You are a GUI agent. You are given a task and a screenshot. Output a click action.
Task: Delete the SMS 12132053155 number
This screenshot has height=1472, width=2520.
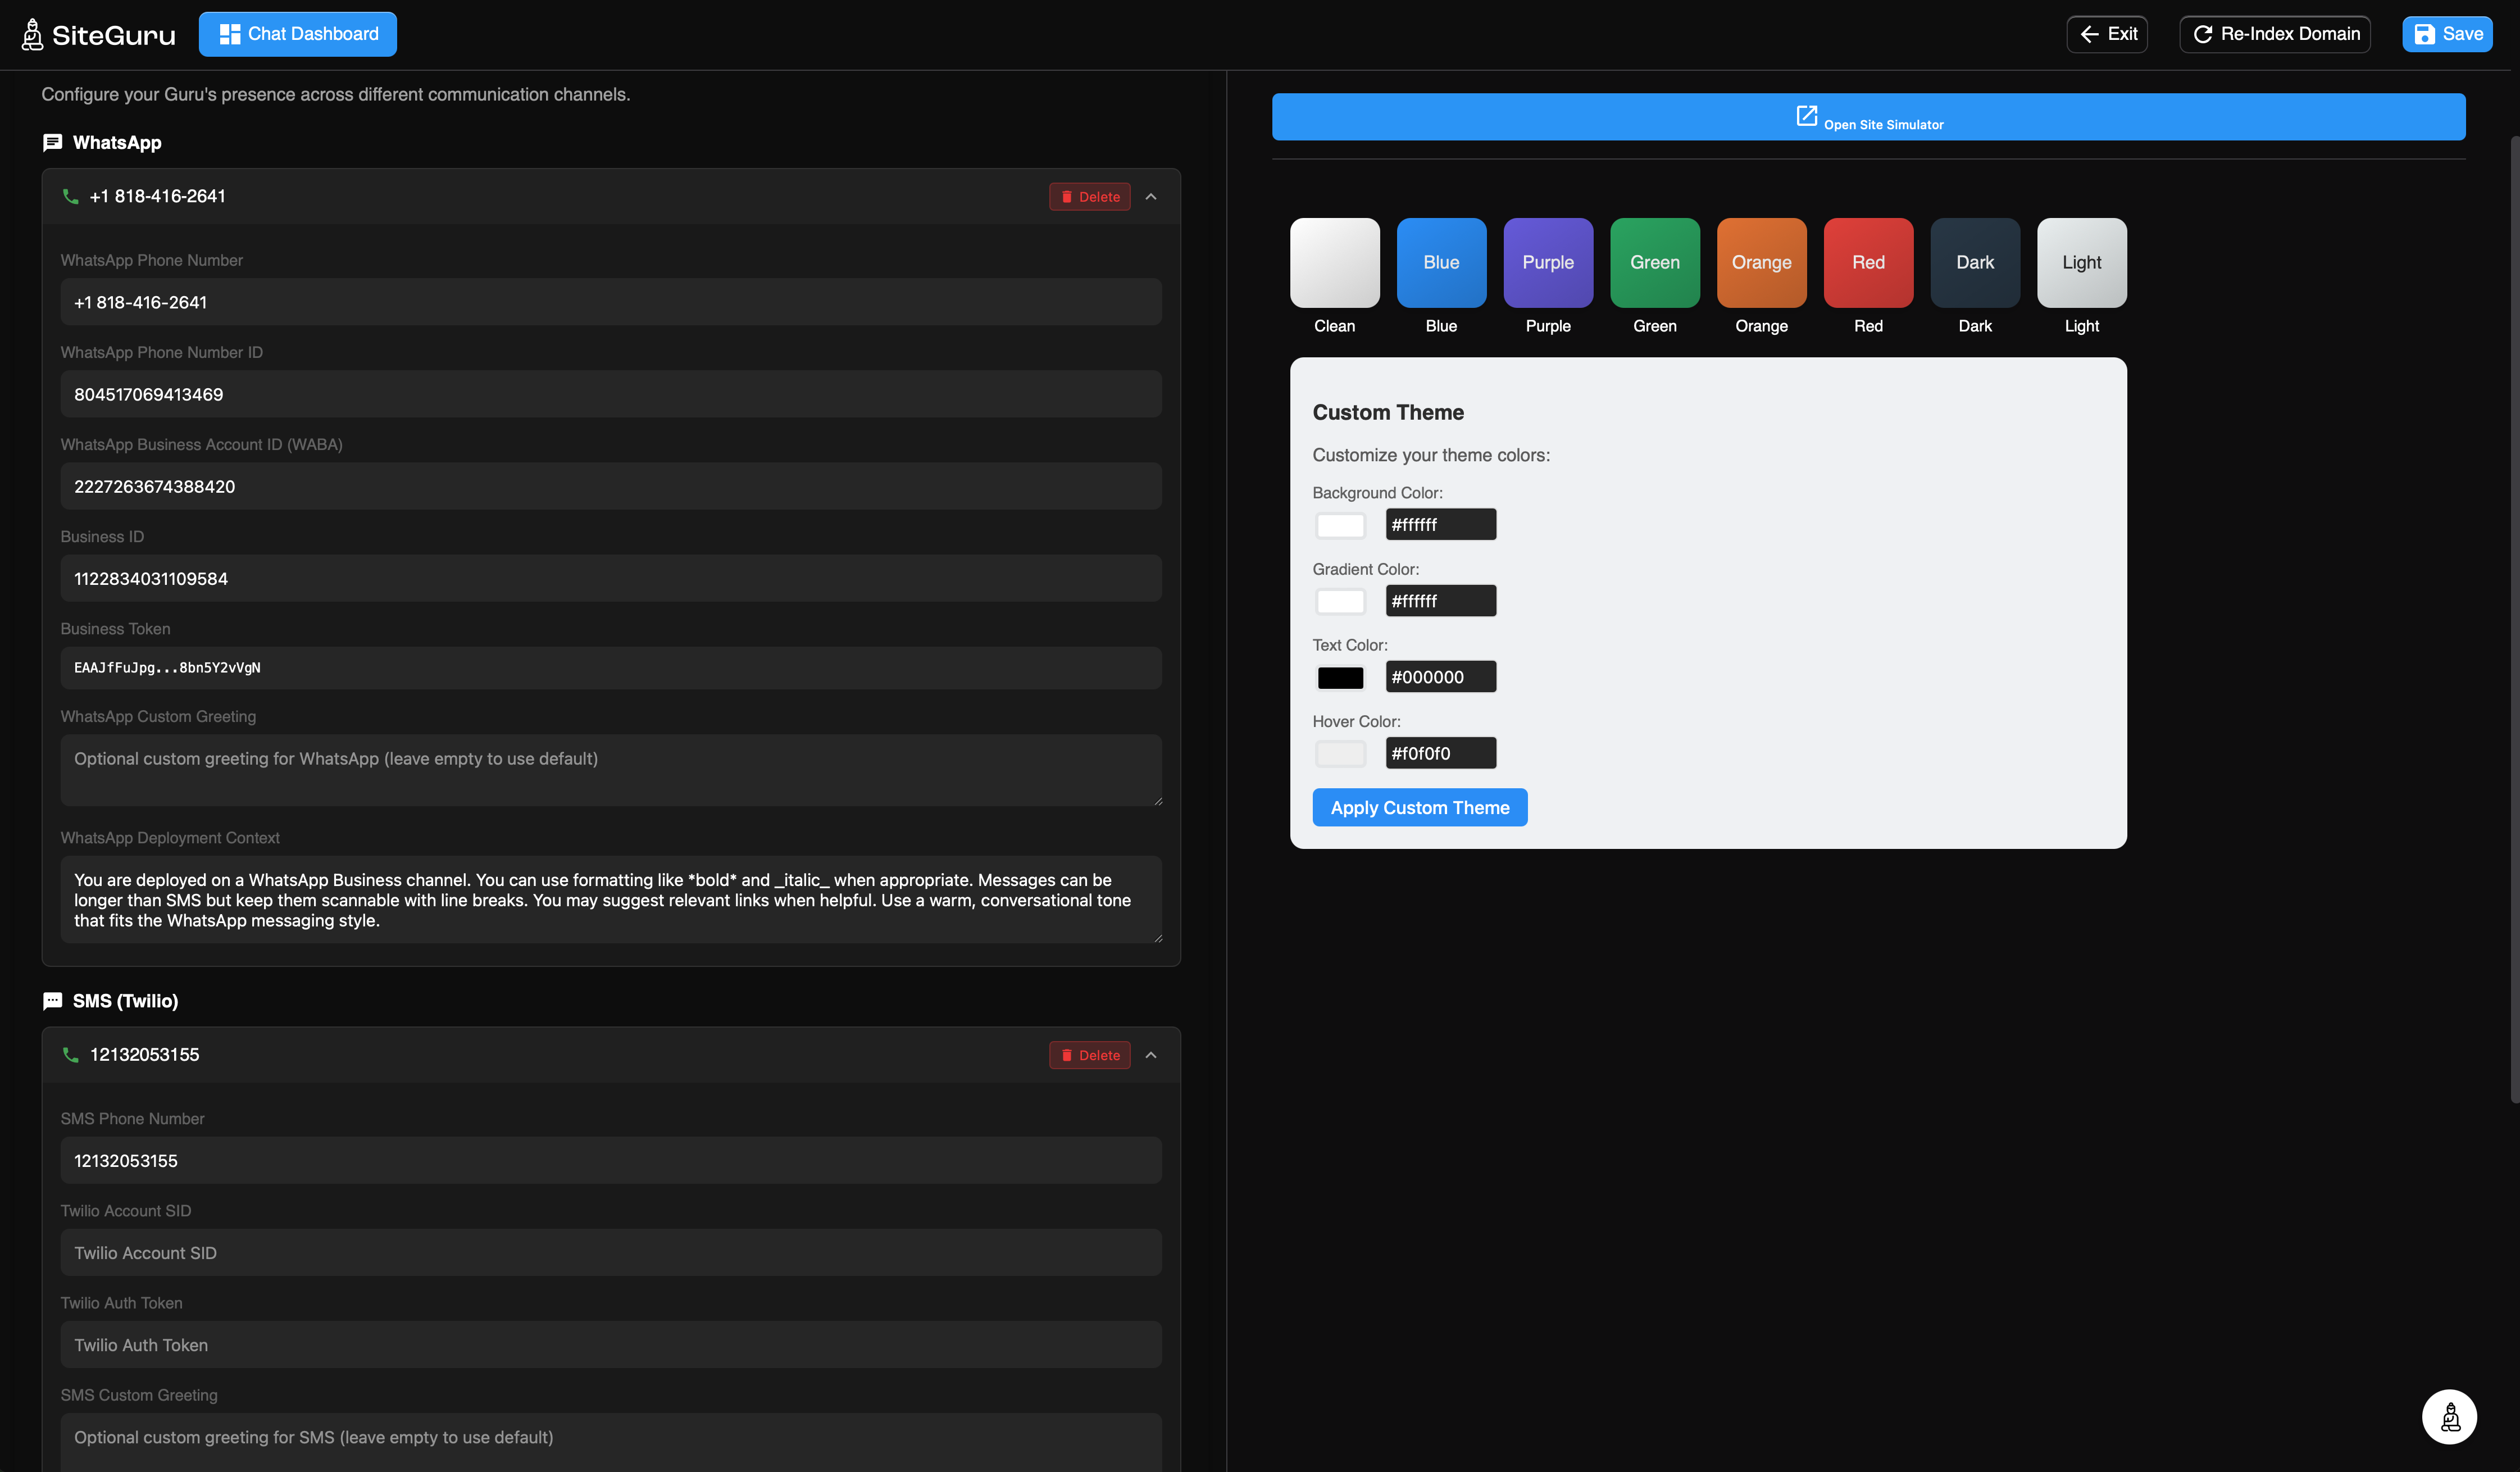point(1089,1055)
